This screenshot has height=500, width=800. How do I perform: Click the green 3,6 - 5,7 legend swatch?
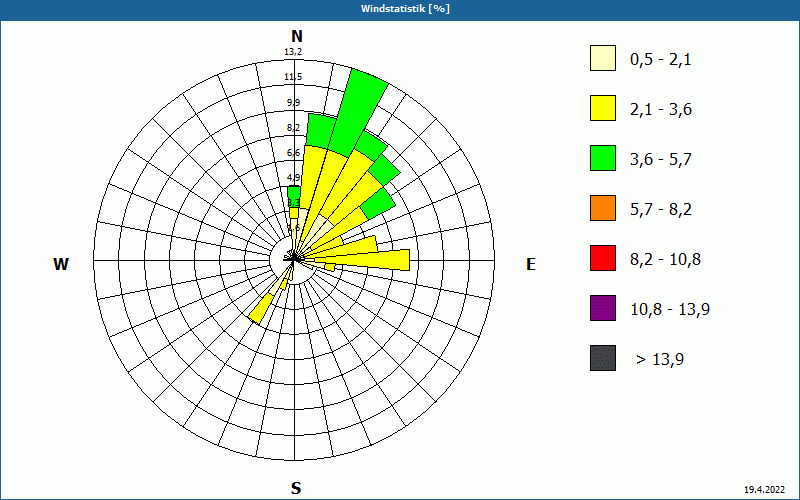pos(603,158)
